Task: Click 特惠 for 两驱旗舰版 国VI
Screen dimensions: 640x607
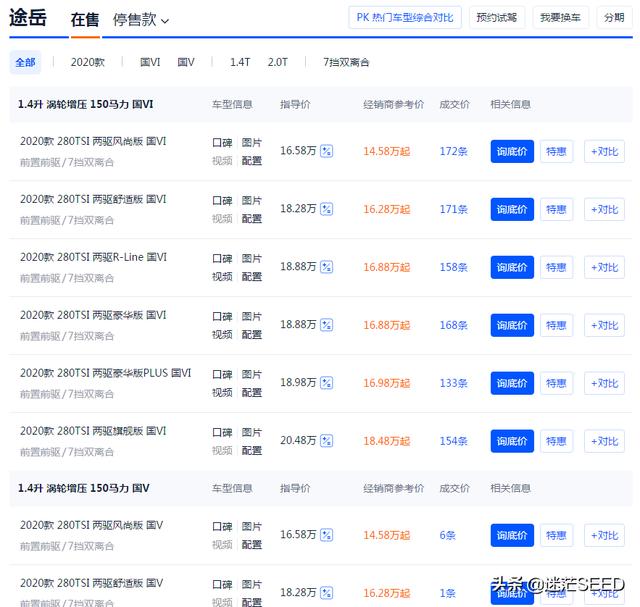Action: pos(556,441)
